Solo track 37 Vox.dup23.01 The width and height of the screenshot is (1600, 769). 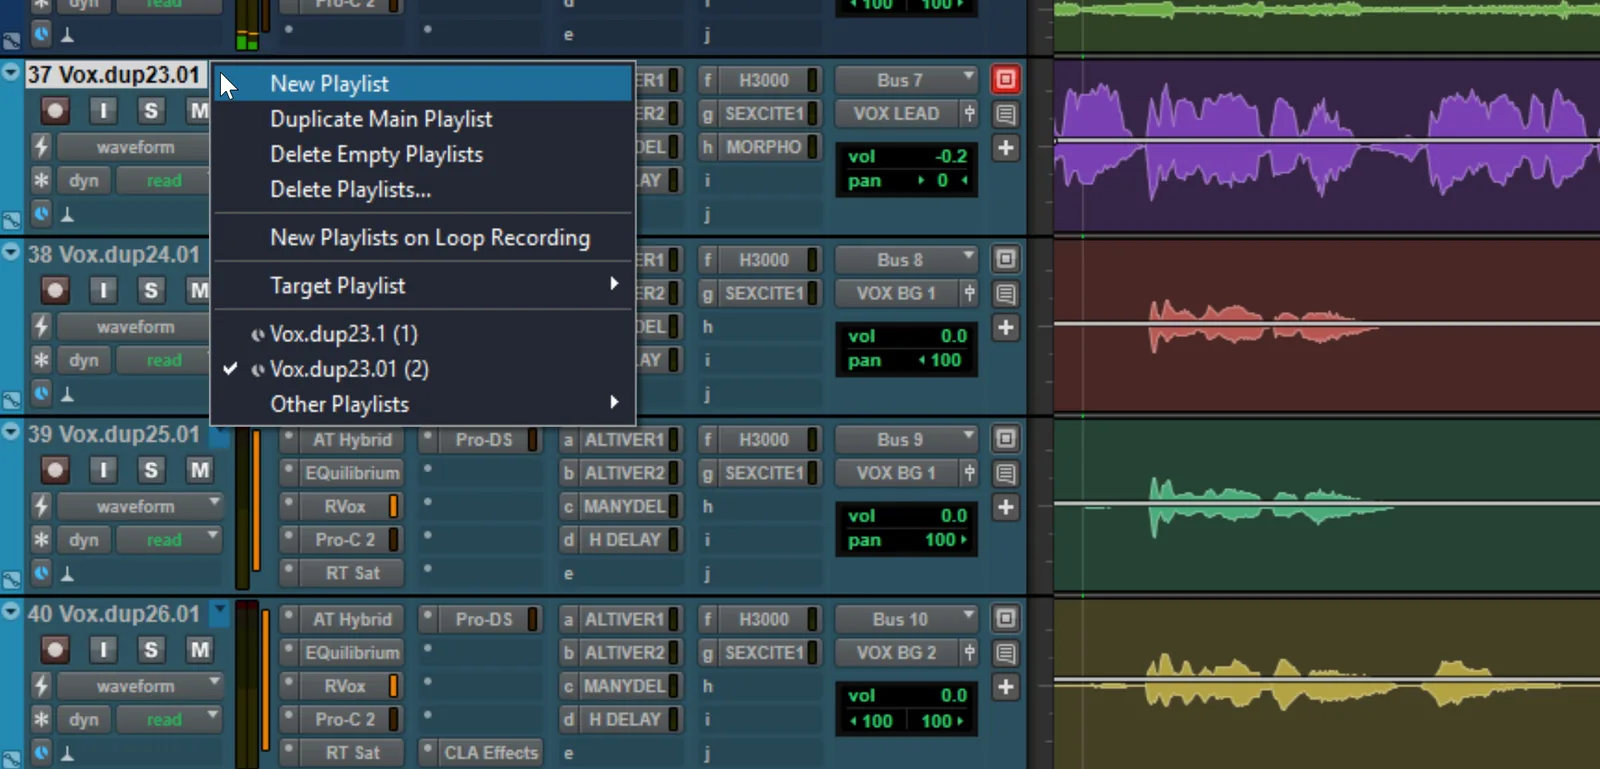(x=151, y=110)
